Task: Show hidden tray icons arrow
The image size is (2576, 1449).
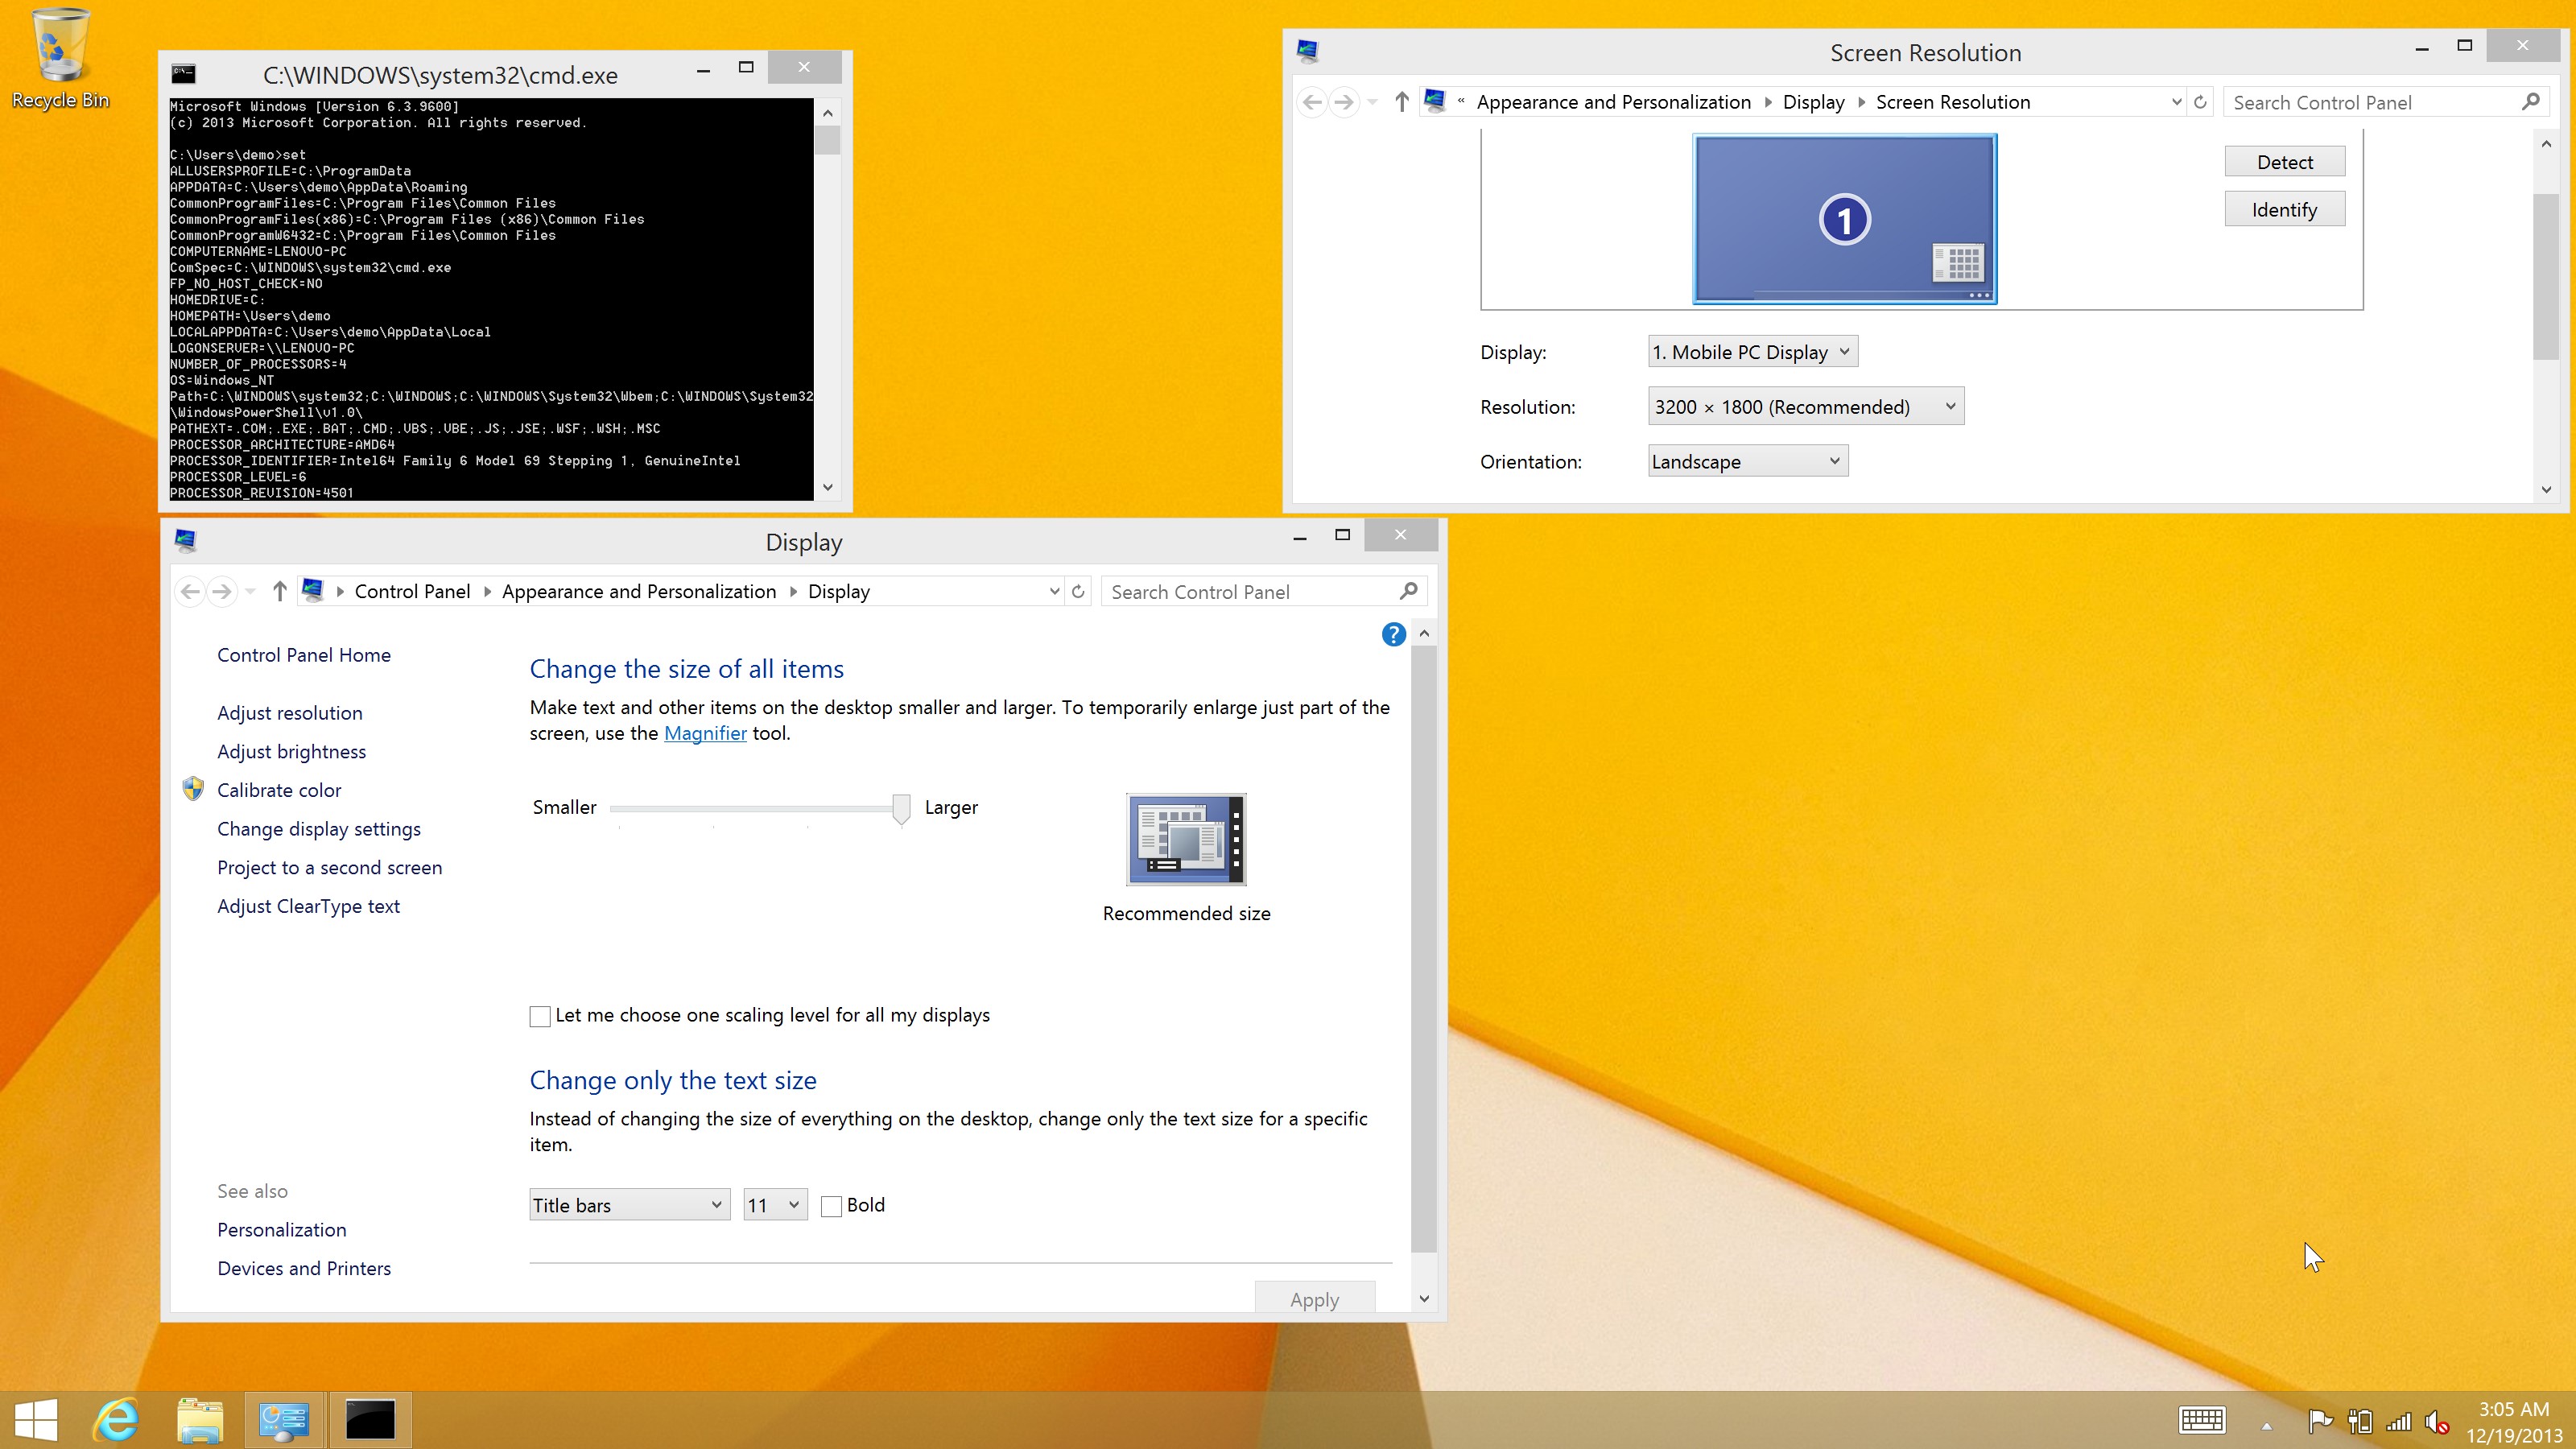Action: (2266, 1426)
